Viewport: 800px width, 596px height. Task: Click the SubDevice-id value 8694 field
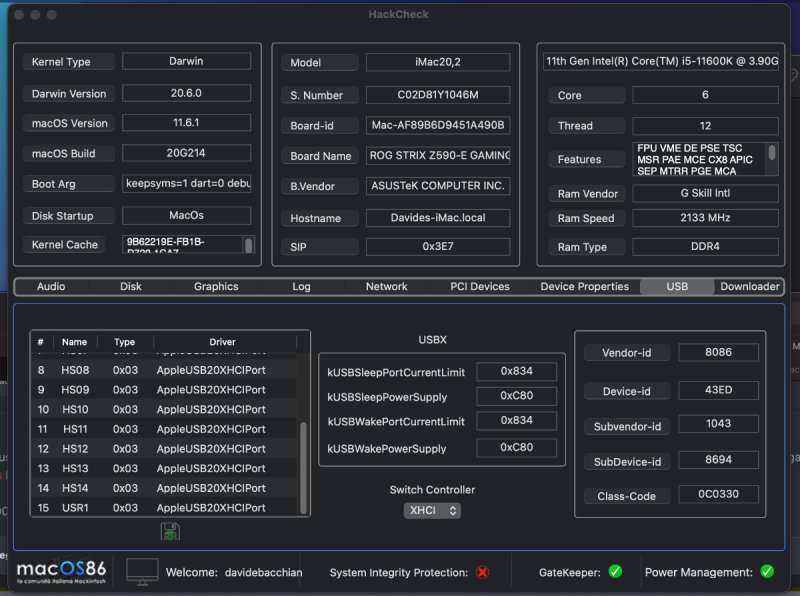tap(718, 460)
